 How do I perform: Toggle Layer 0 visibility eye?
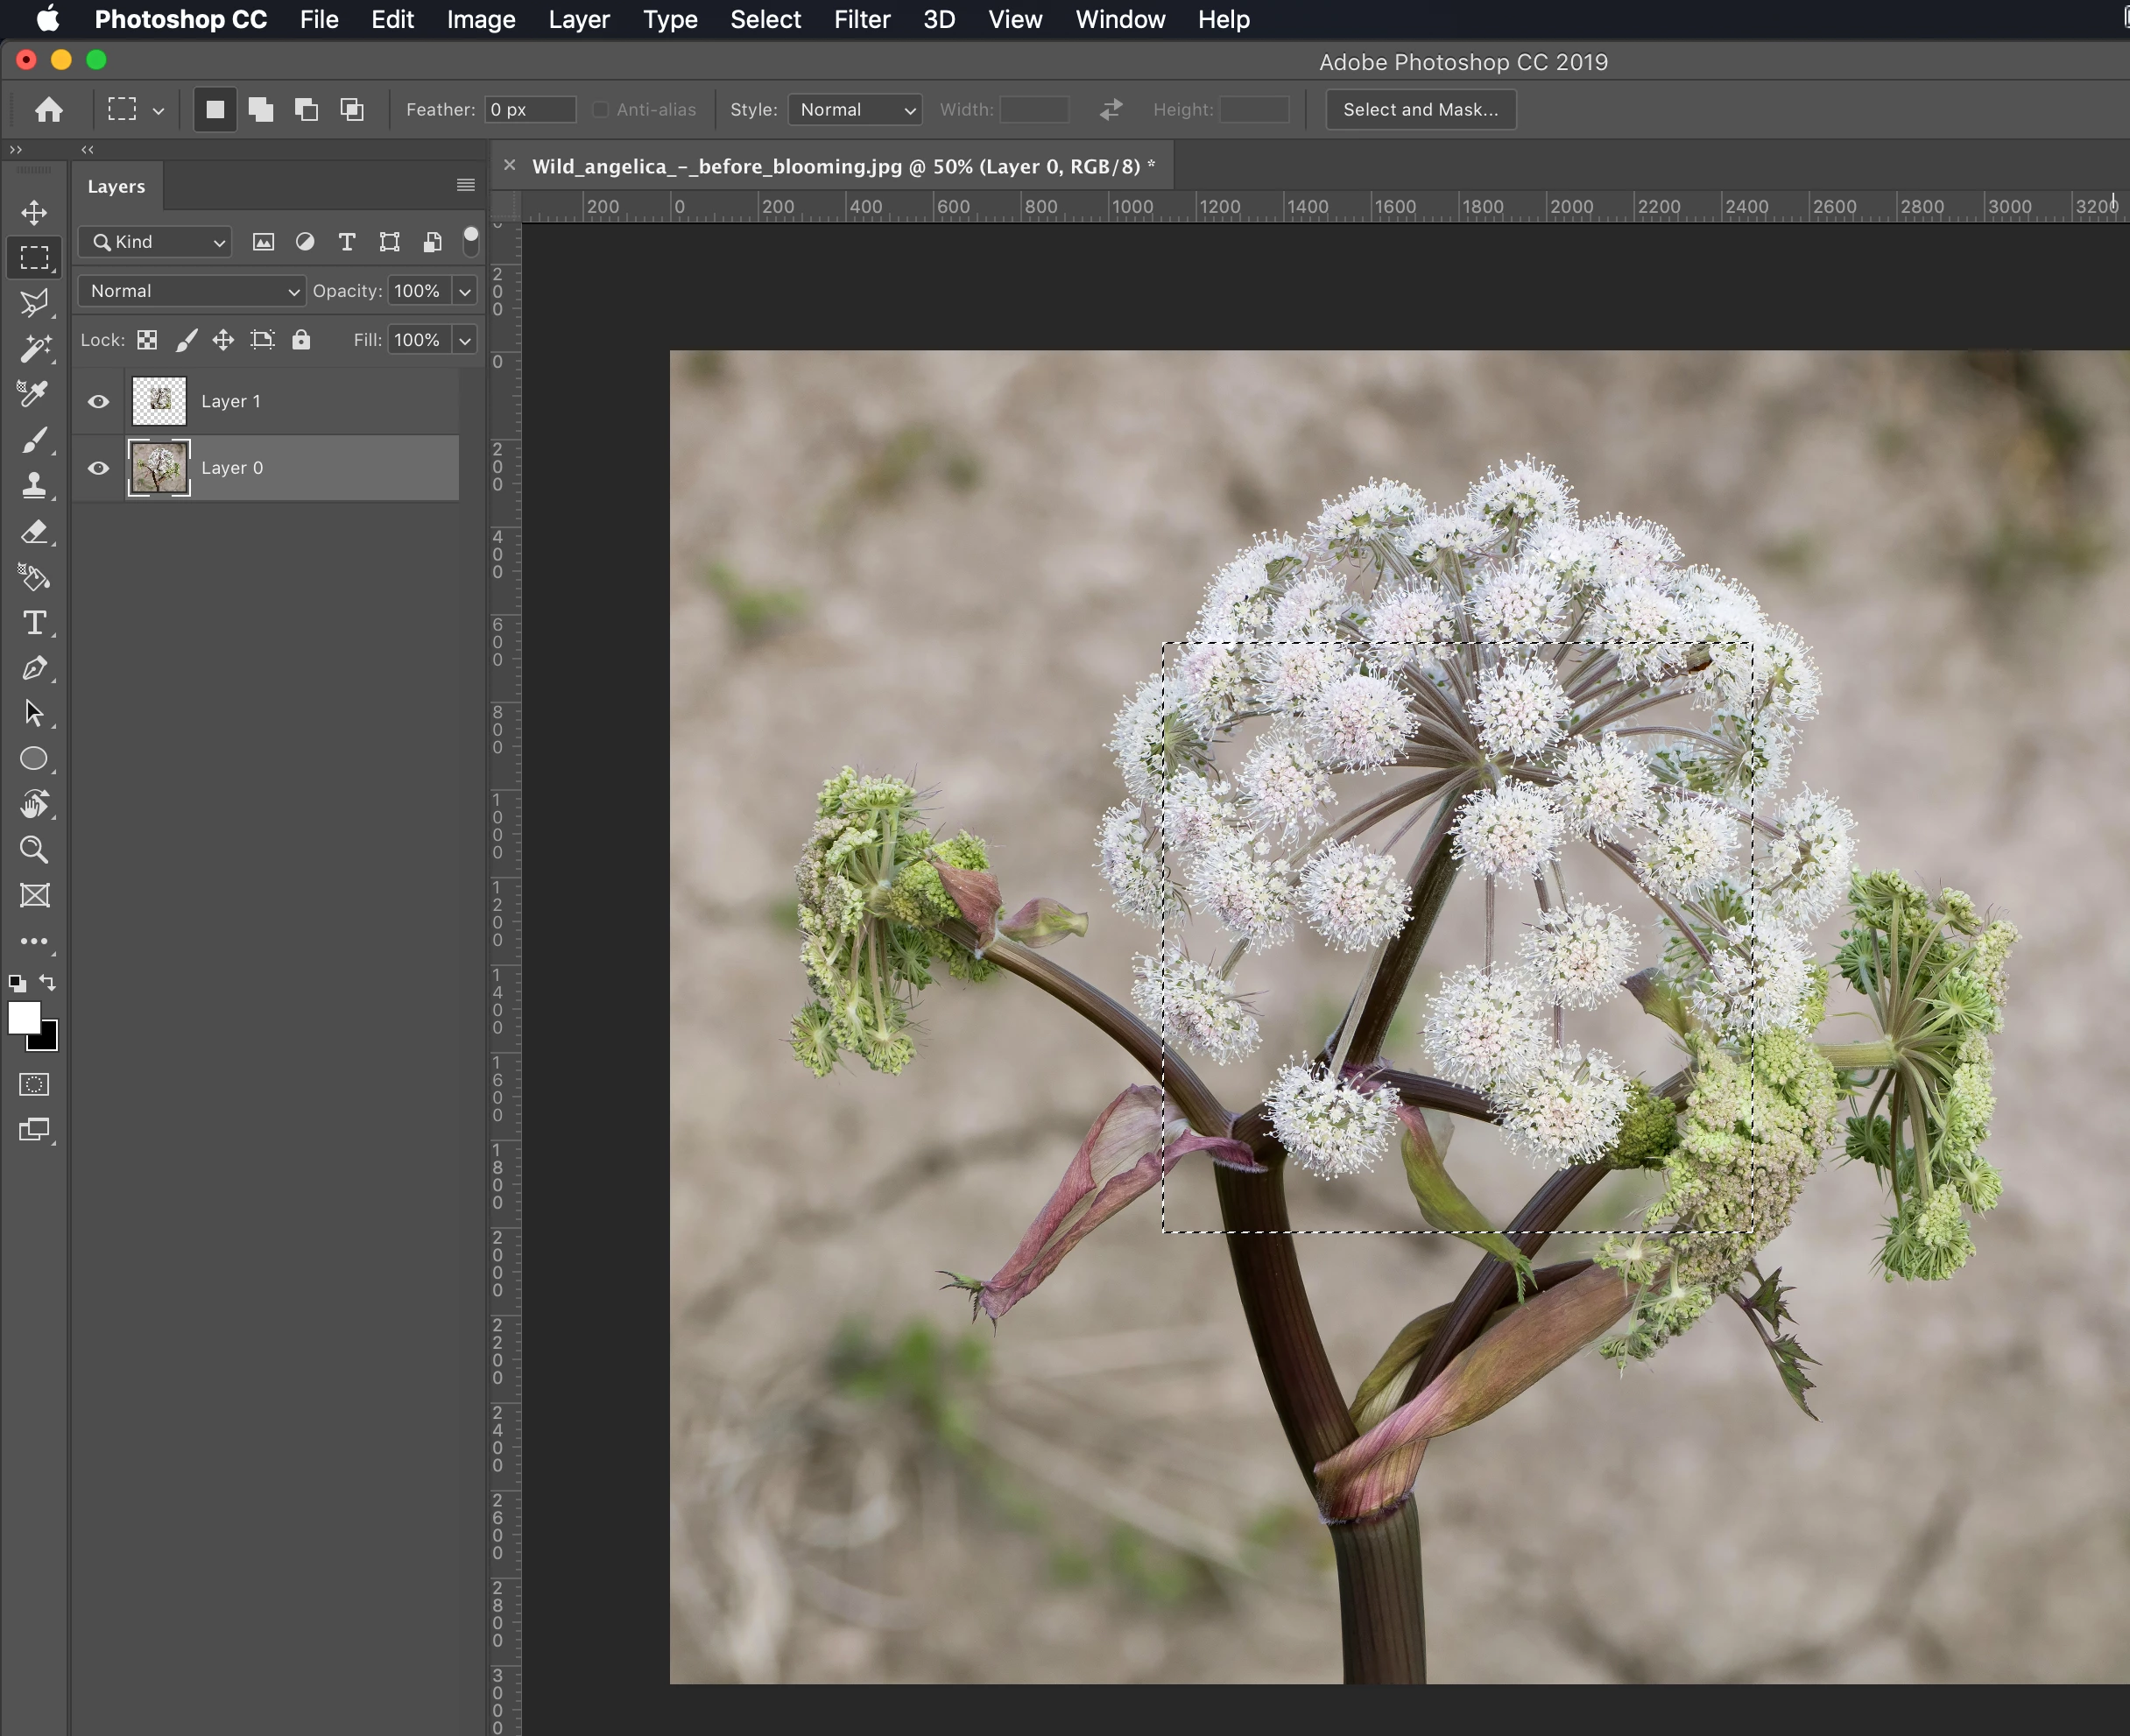pos(98,468)
